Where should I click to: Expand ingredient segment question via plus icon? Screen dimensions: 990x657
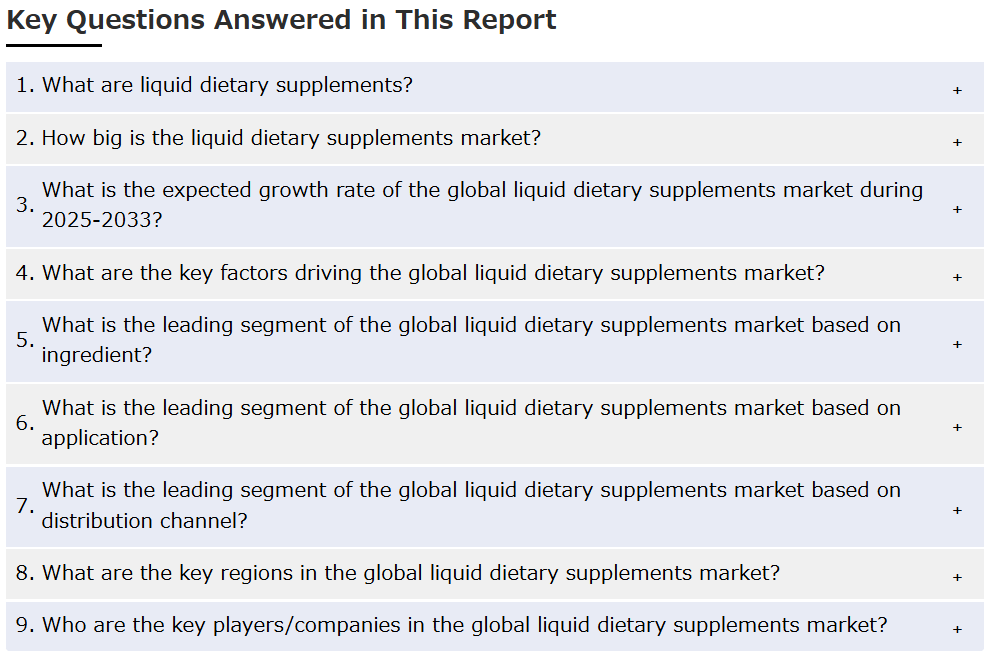(957, 345)
